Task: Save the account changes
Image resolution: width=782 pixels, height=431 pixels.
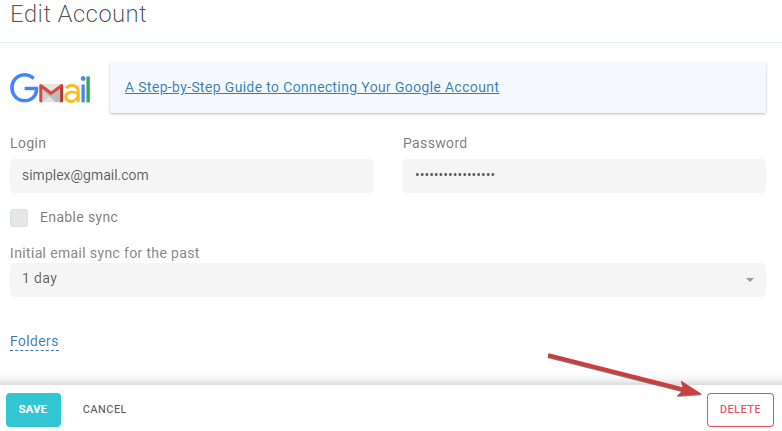Action: pos(33,410)
